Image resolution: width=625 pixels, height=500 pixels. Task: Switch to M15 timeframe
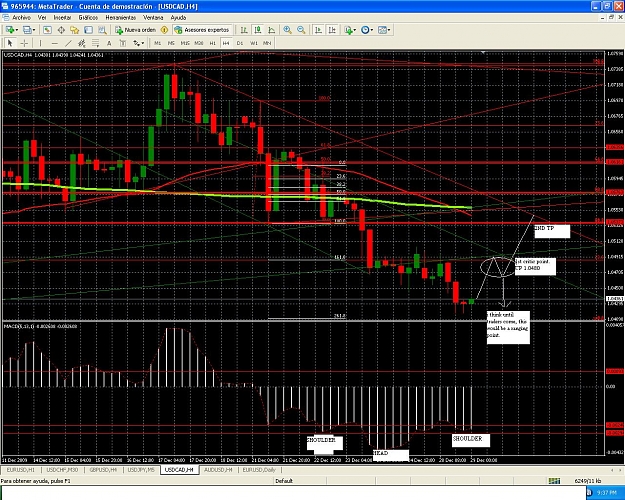tap(185, 43)
